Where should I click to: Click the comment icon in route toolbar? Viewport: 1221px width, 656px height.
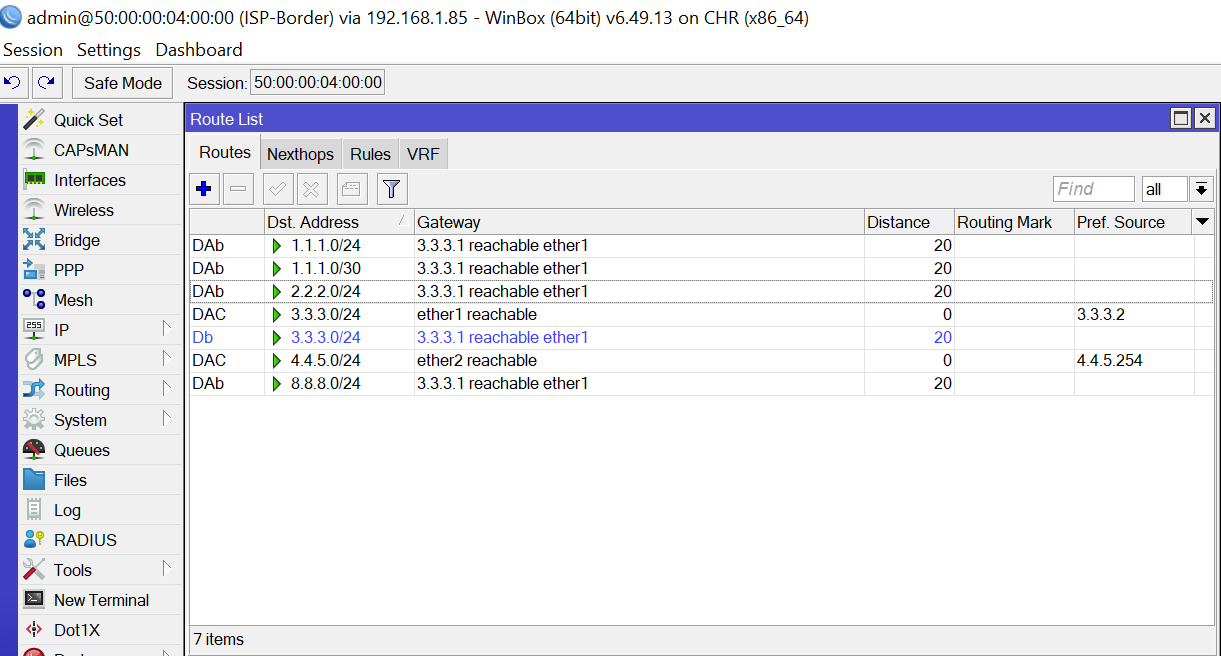point(352,188)
